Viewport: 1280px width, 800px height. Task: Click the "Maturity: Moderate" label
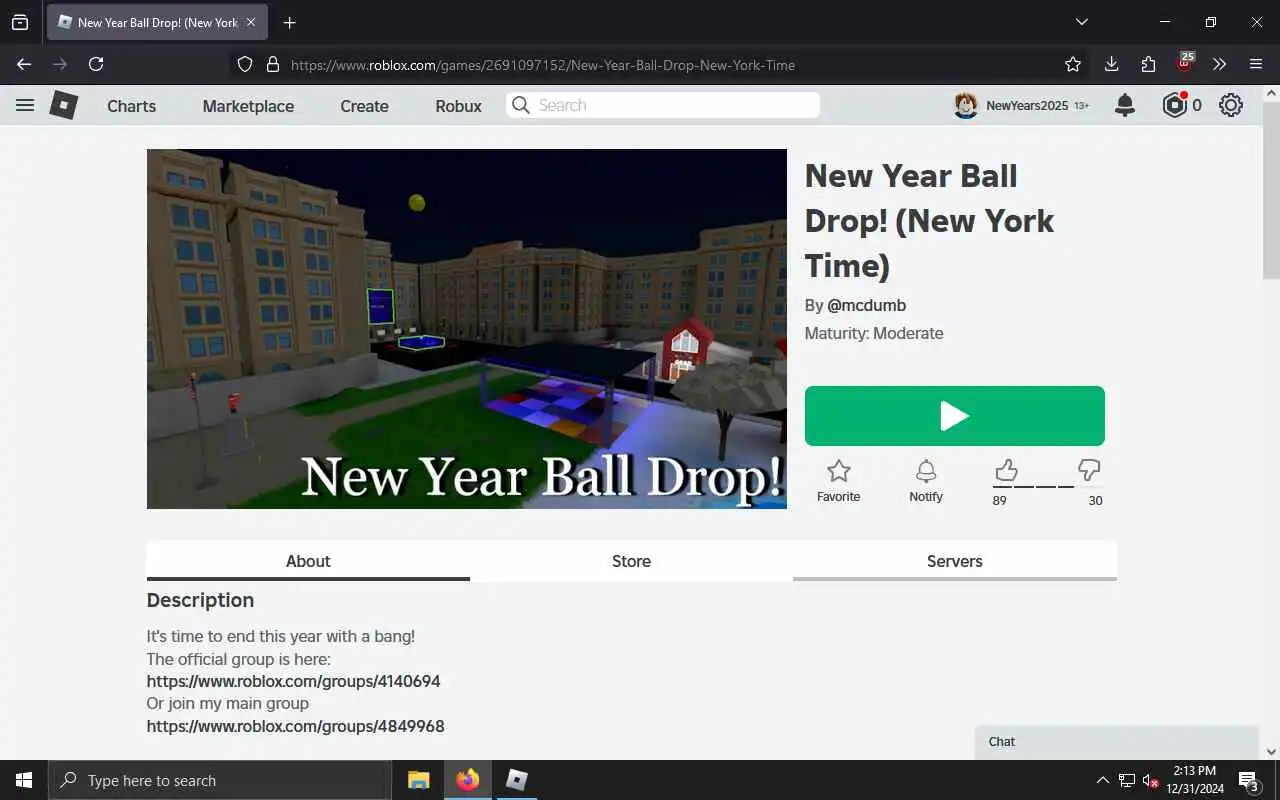click(874, 333)
